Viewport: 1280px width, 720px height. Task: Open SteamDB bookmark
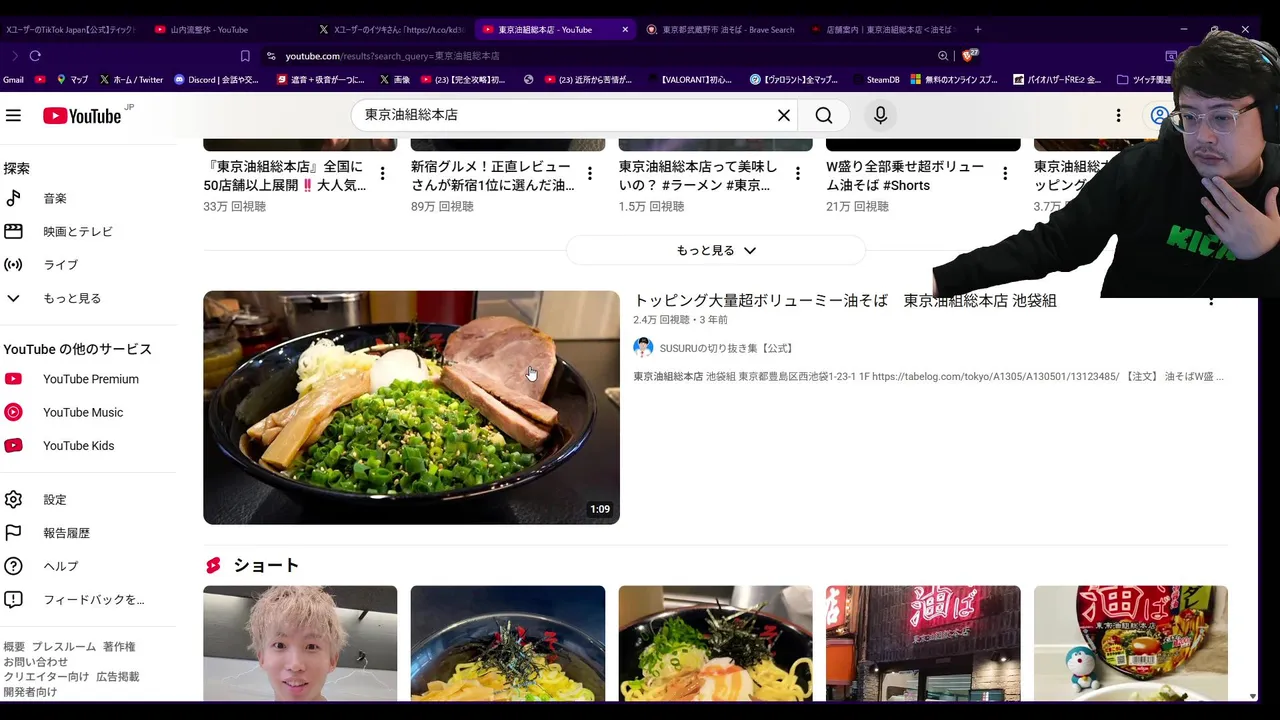[x=875, y=79]
